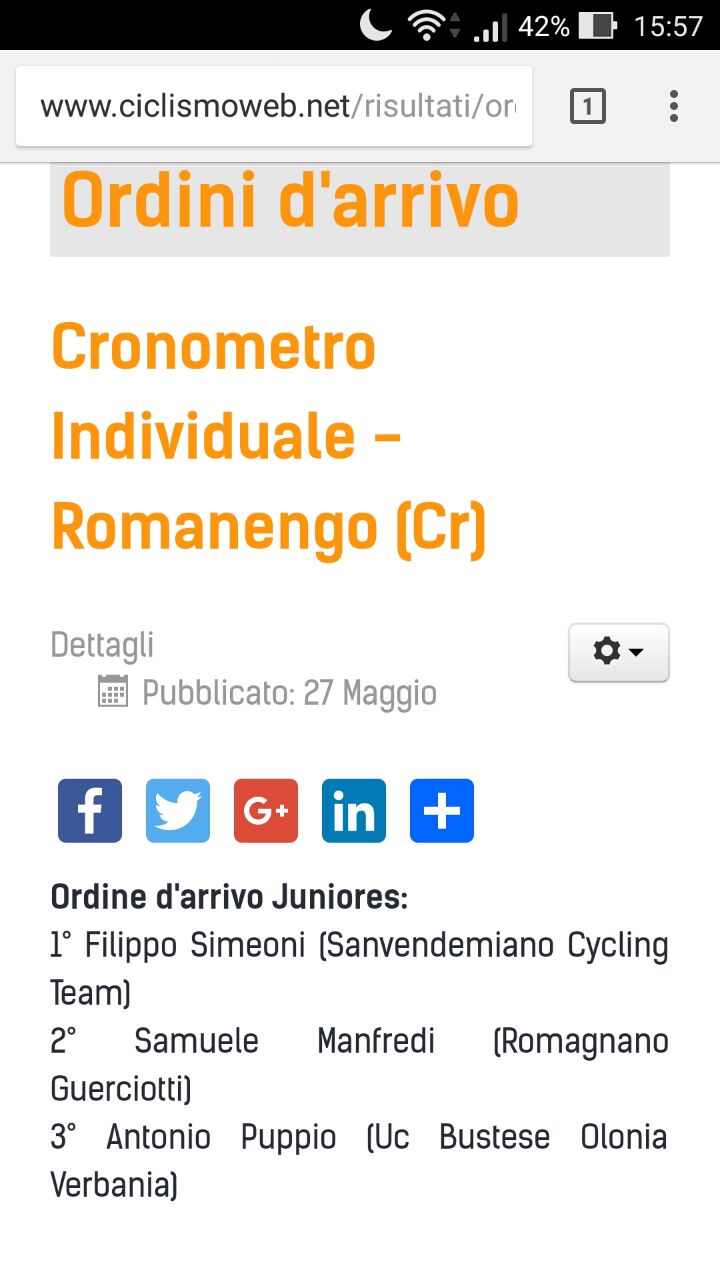Tap the battery indicator in status bar
This screenshot has width=720, height=1280.
(x=598, y=26)
